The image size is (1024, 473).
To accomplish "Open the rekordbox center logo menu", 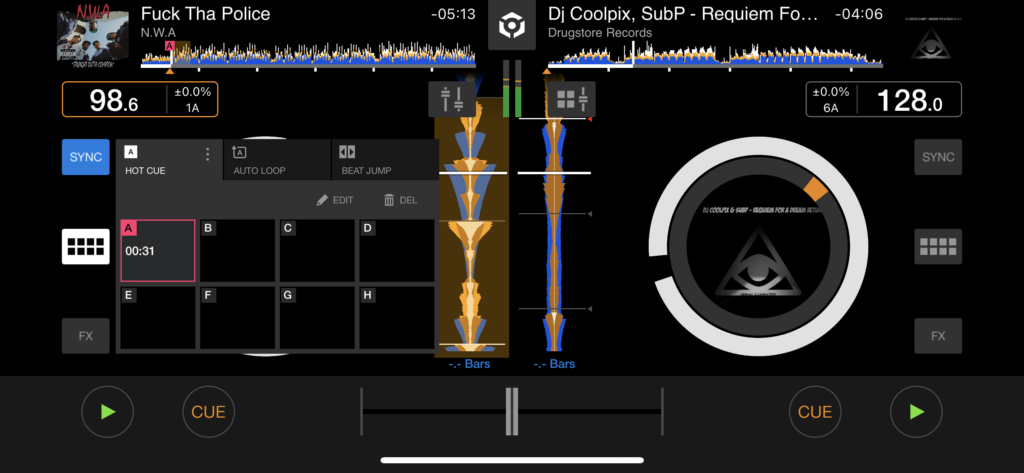I will point(512,27).
